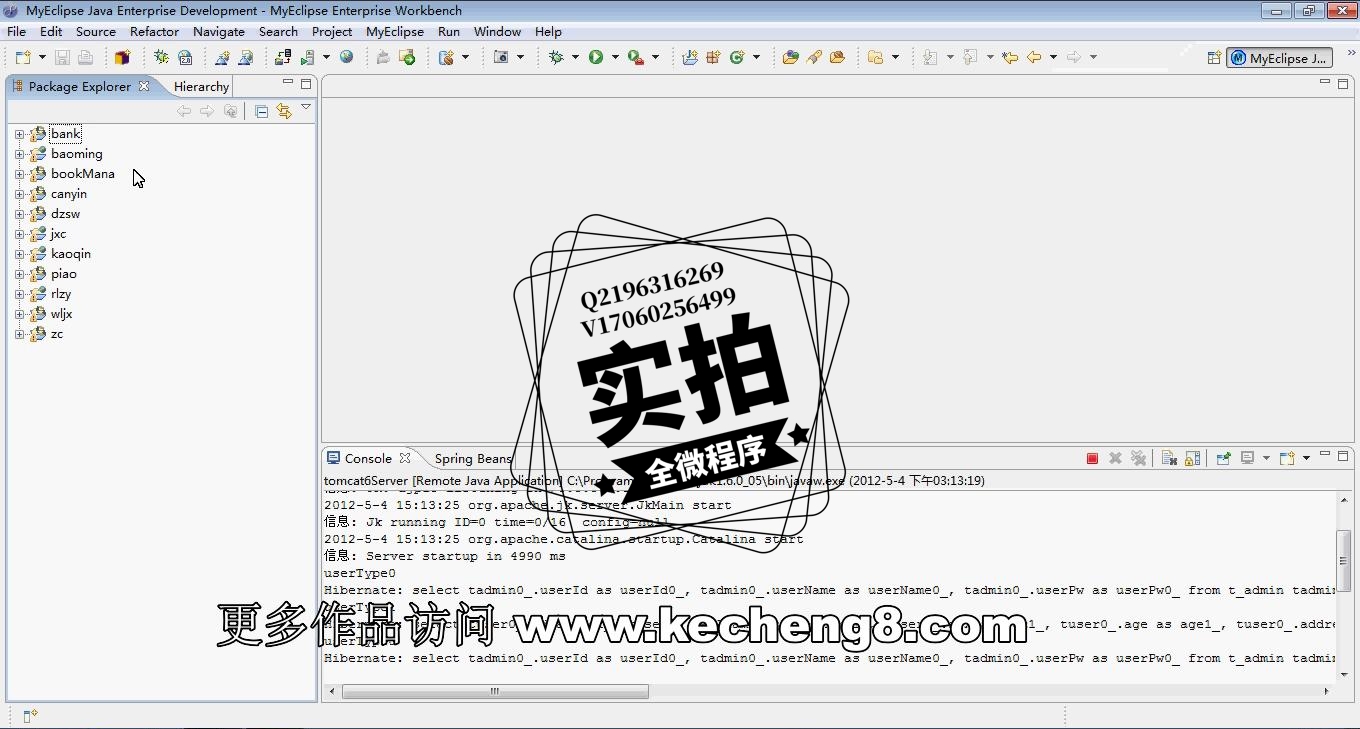Toggle Link with Editor in Package Explorer
The image size is (1360, 729).
pos(284,111)
